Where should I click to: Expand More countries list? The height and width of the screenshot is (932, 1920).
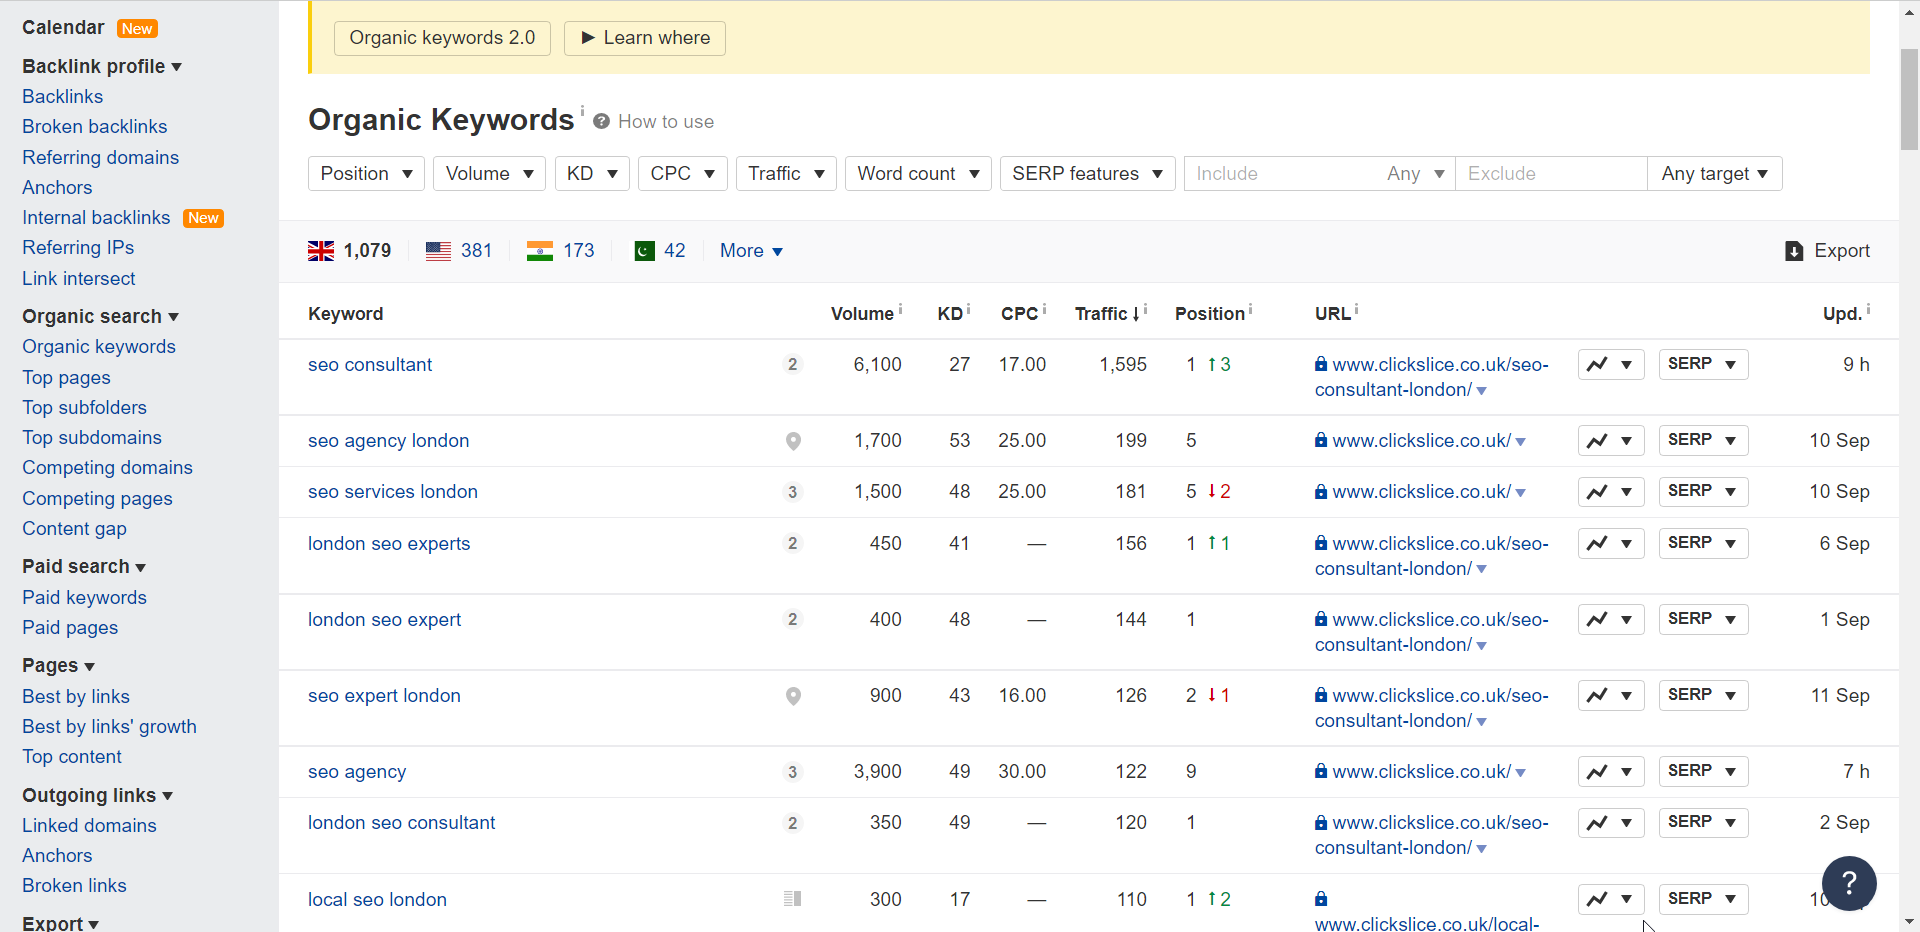click(x=751, y=251)
